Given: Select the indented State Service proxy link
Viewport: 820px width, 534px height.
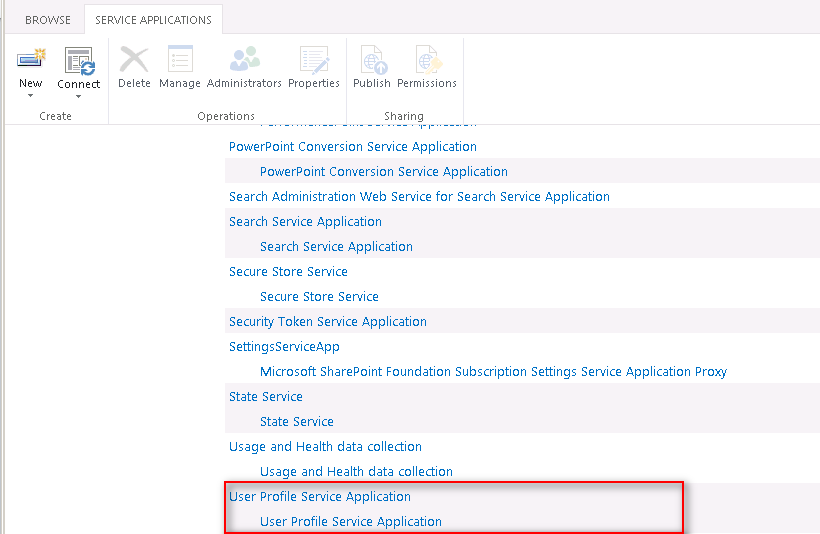Looking at the screenshot, I should pyautogui.click(x=297, y=422).
